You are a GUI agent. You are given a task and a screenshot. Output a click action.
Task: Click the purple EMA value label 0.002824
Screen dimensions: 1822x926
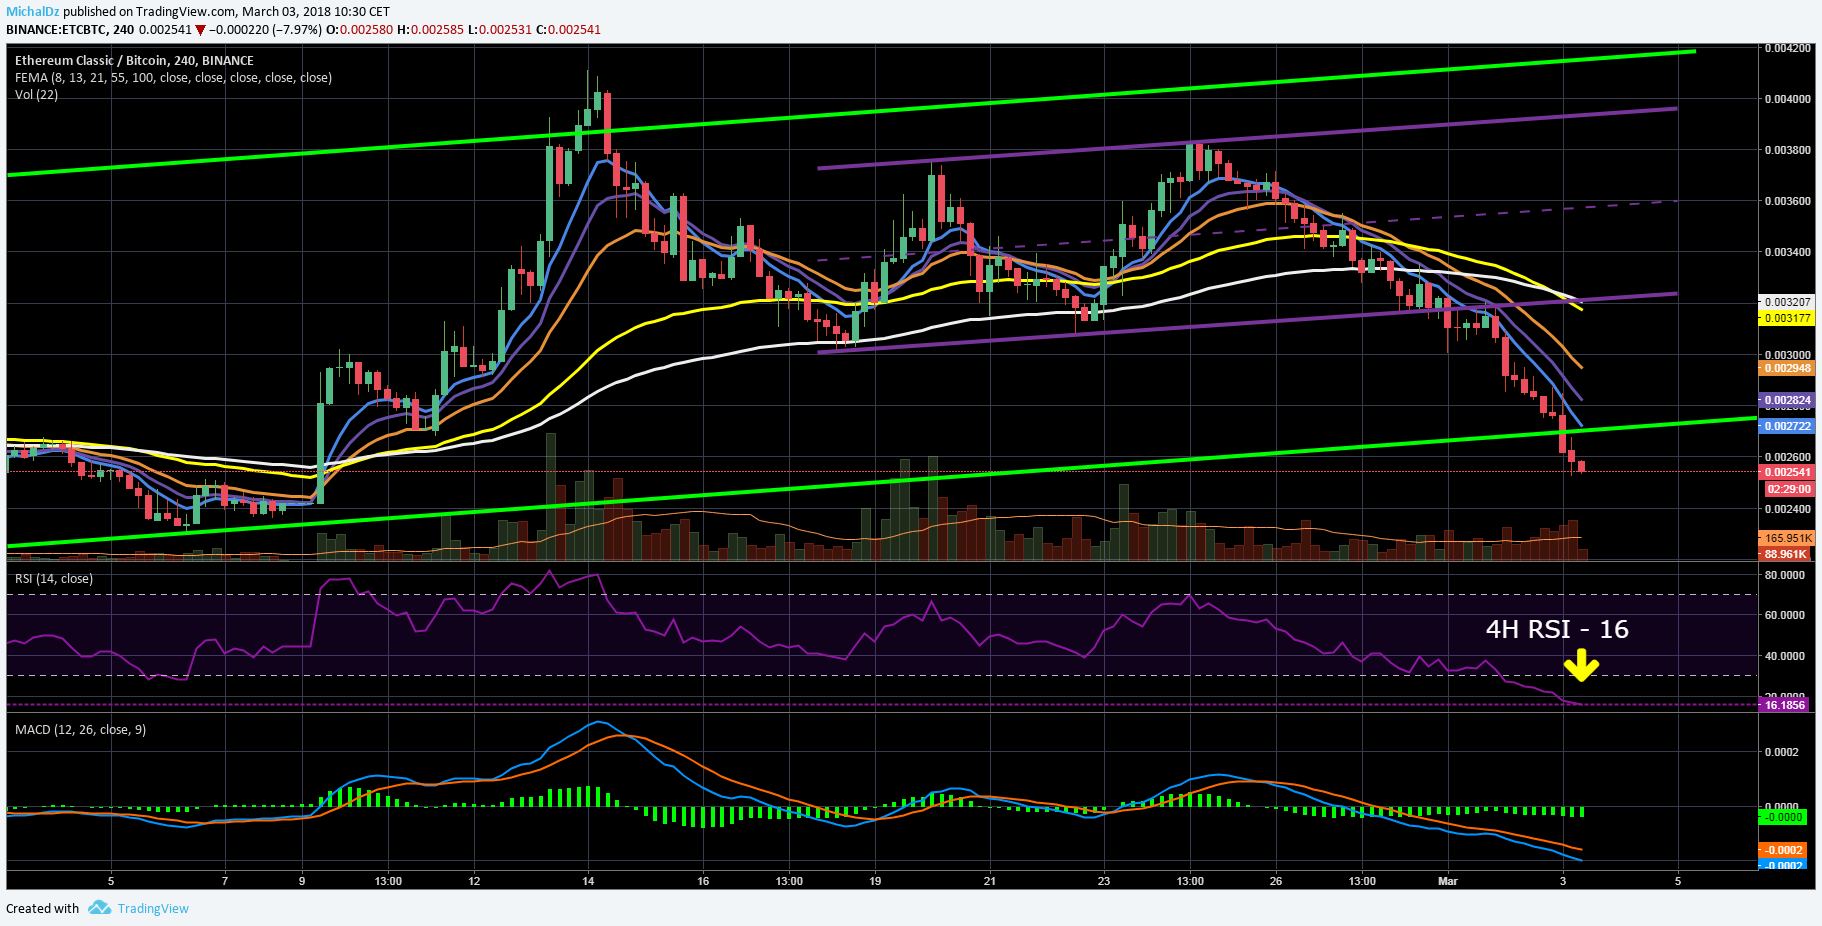click(x=1786, y=400)
